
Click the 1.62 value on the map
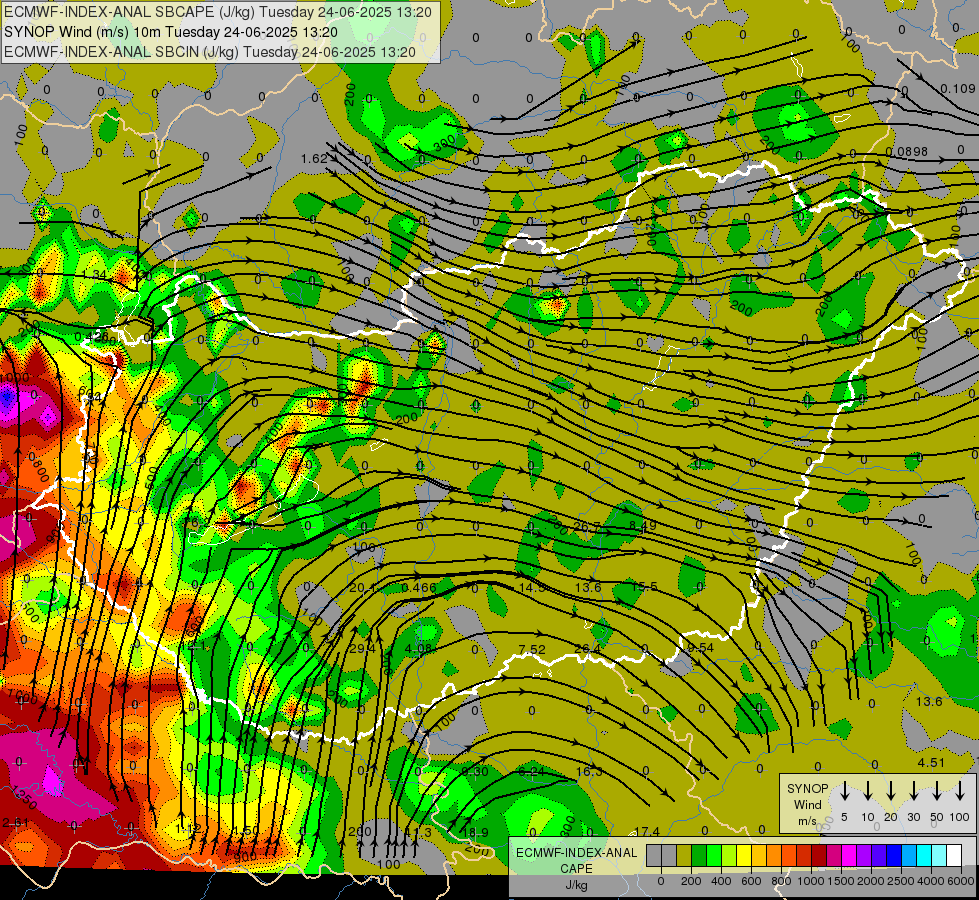pyautogui.click(x=314, y=159)
